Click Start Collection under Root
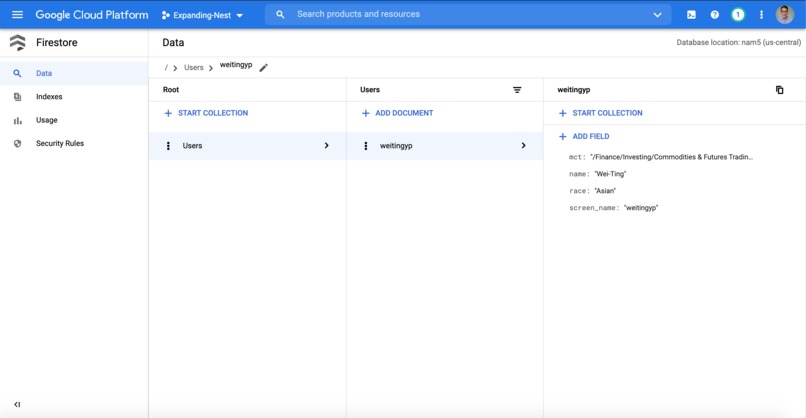The height and width of the screenshot is (418, 806). 206,113
